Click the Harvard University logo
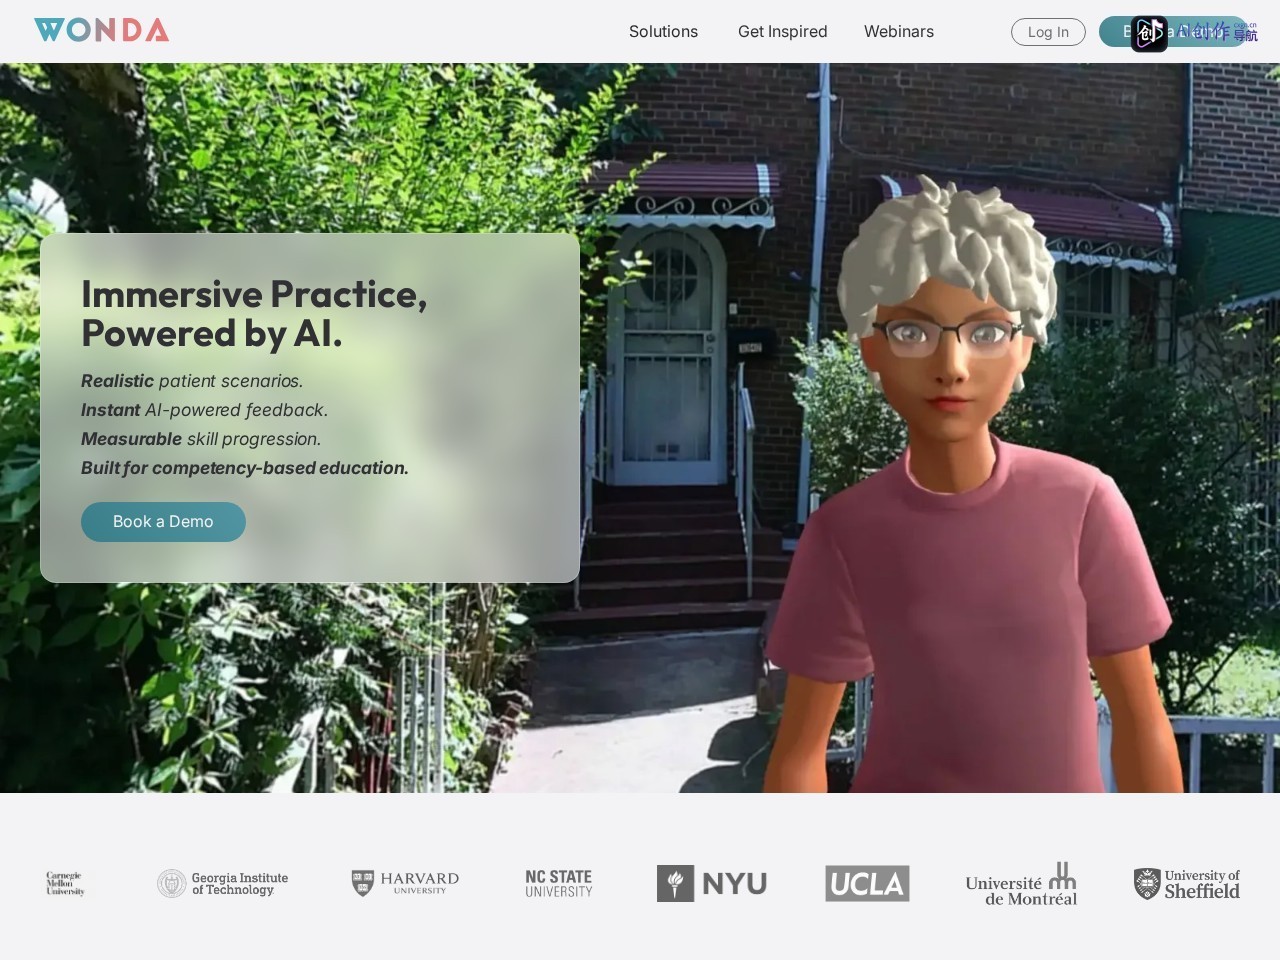This screenshot has height=960, width=1280. [x=405, y=883]
